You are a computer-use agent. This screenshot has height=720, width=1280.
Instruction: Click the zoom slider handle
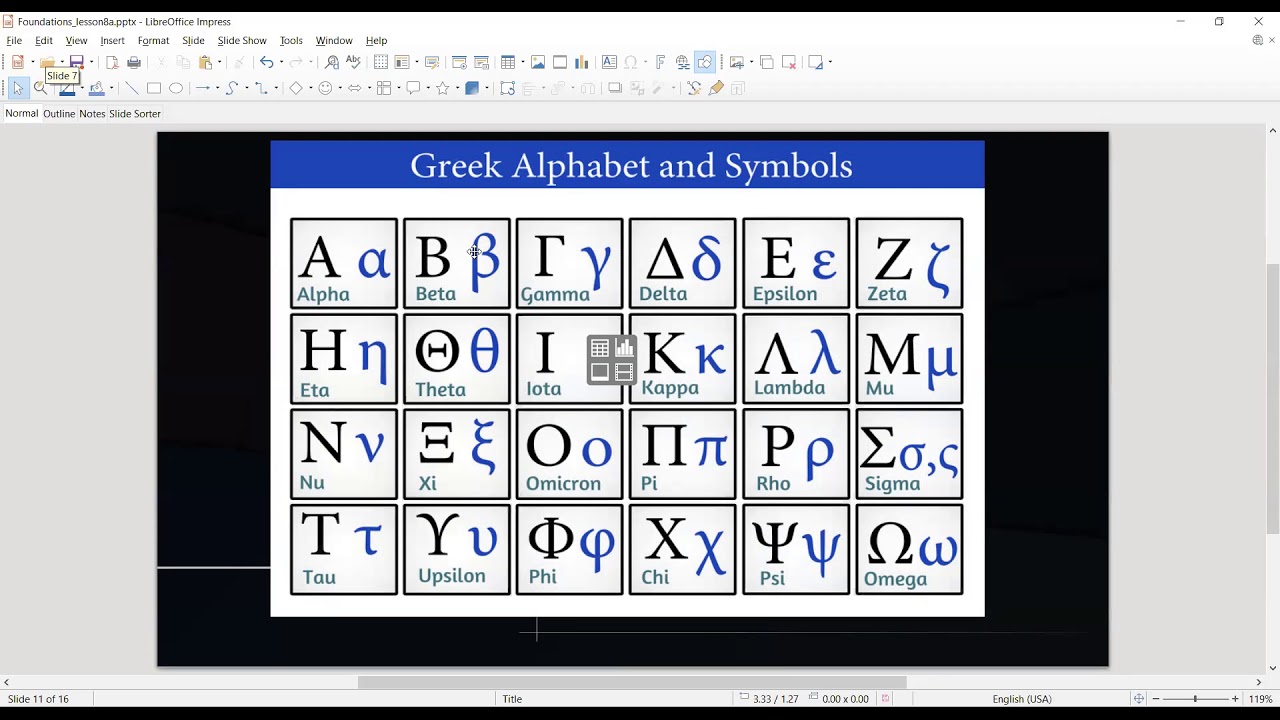pyautogui.click(x=1196, y=699)
